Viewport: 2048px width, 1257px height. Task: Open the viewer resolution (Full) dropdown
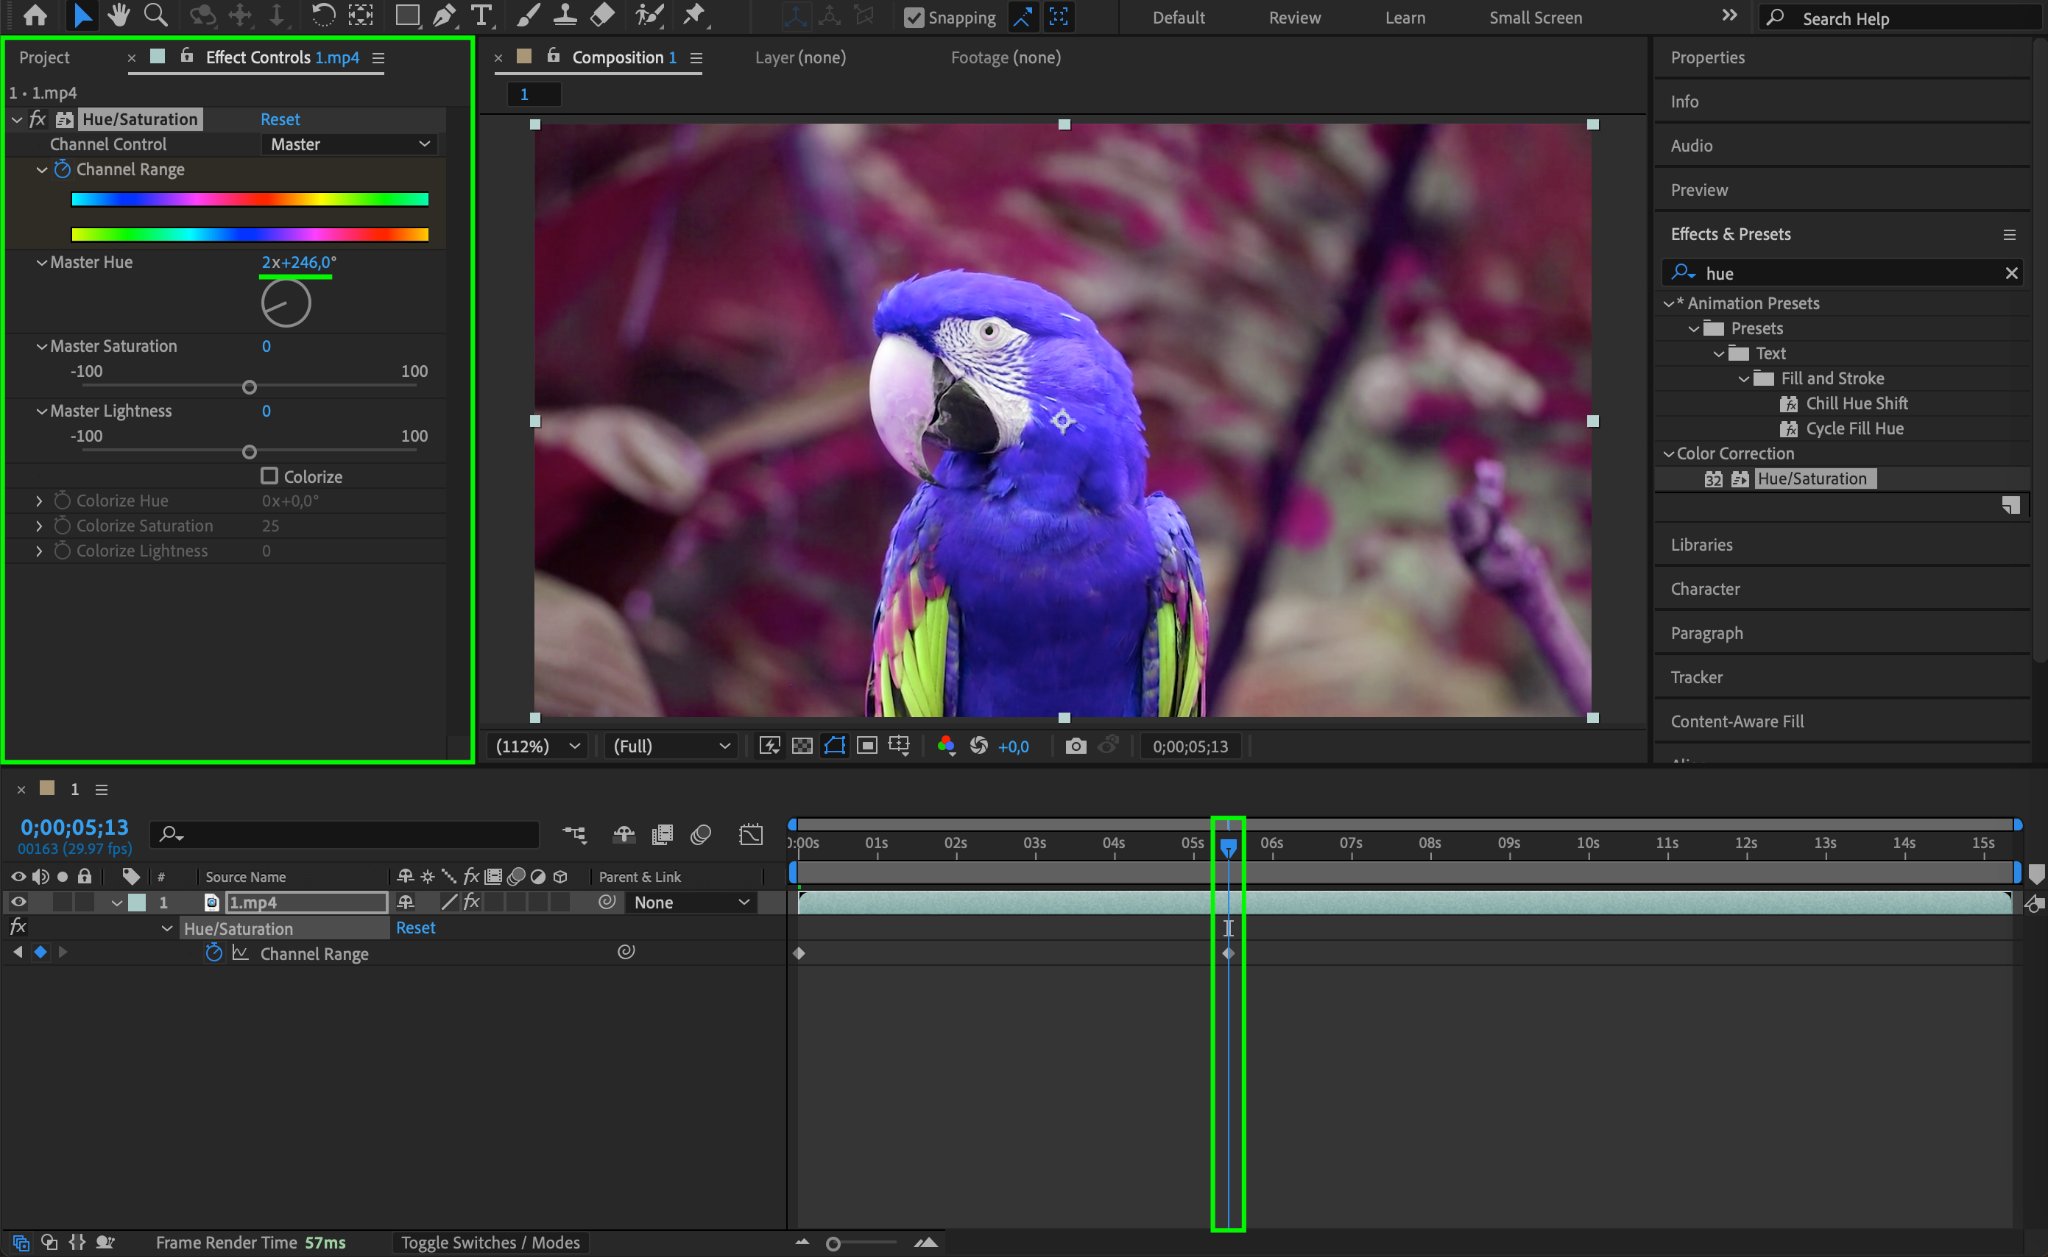coord(671,746)
